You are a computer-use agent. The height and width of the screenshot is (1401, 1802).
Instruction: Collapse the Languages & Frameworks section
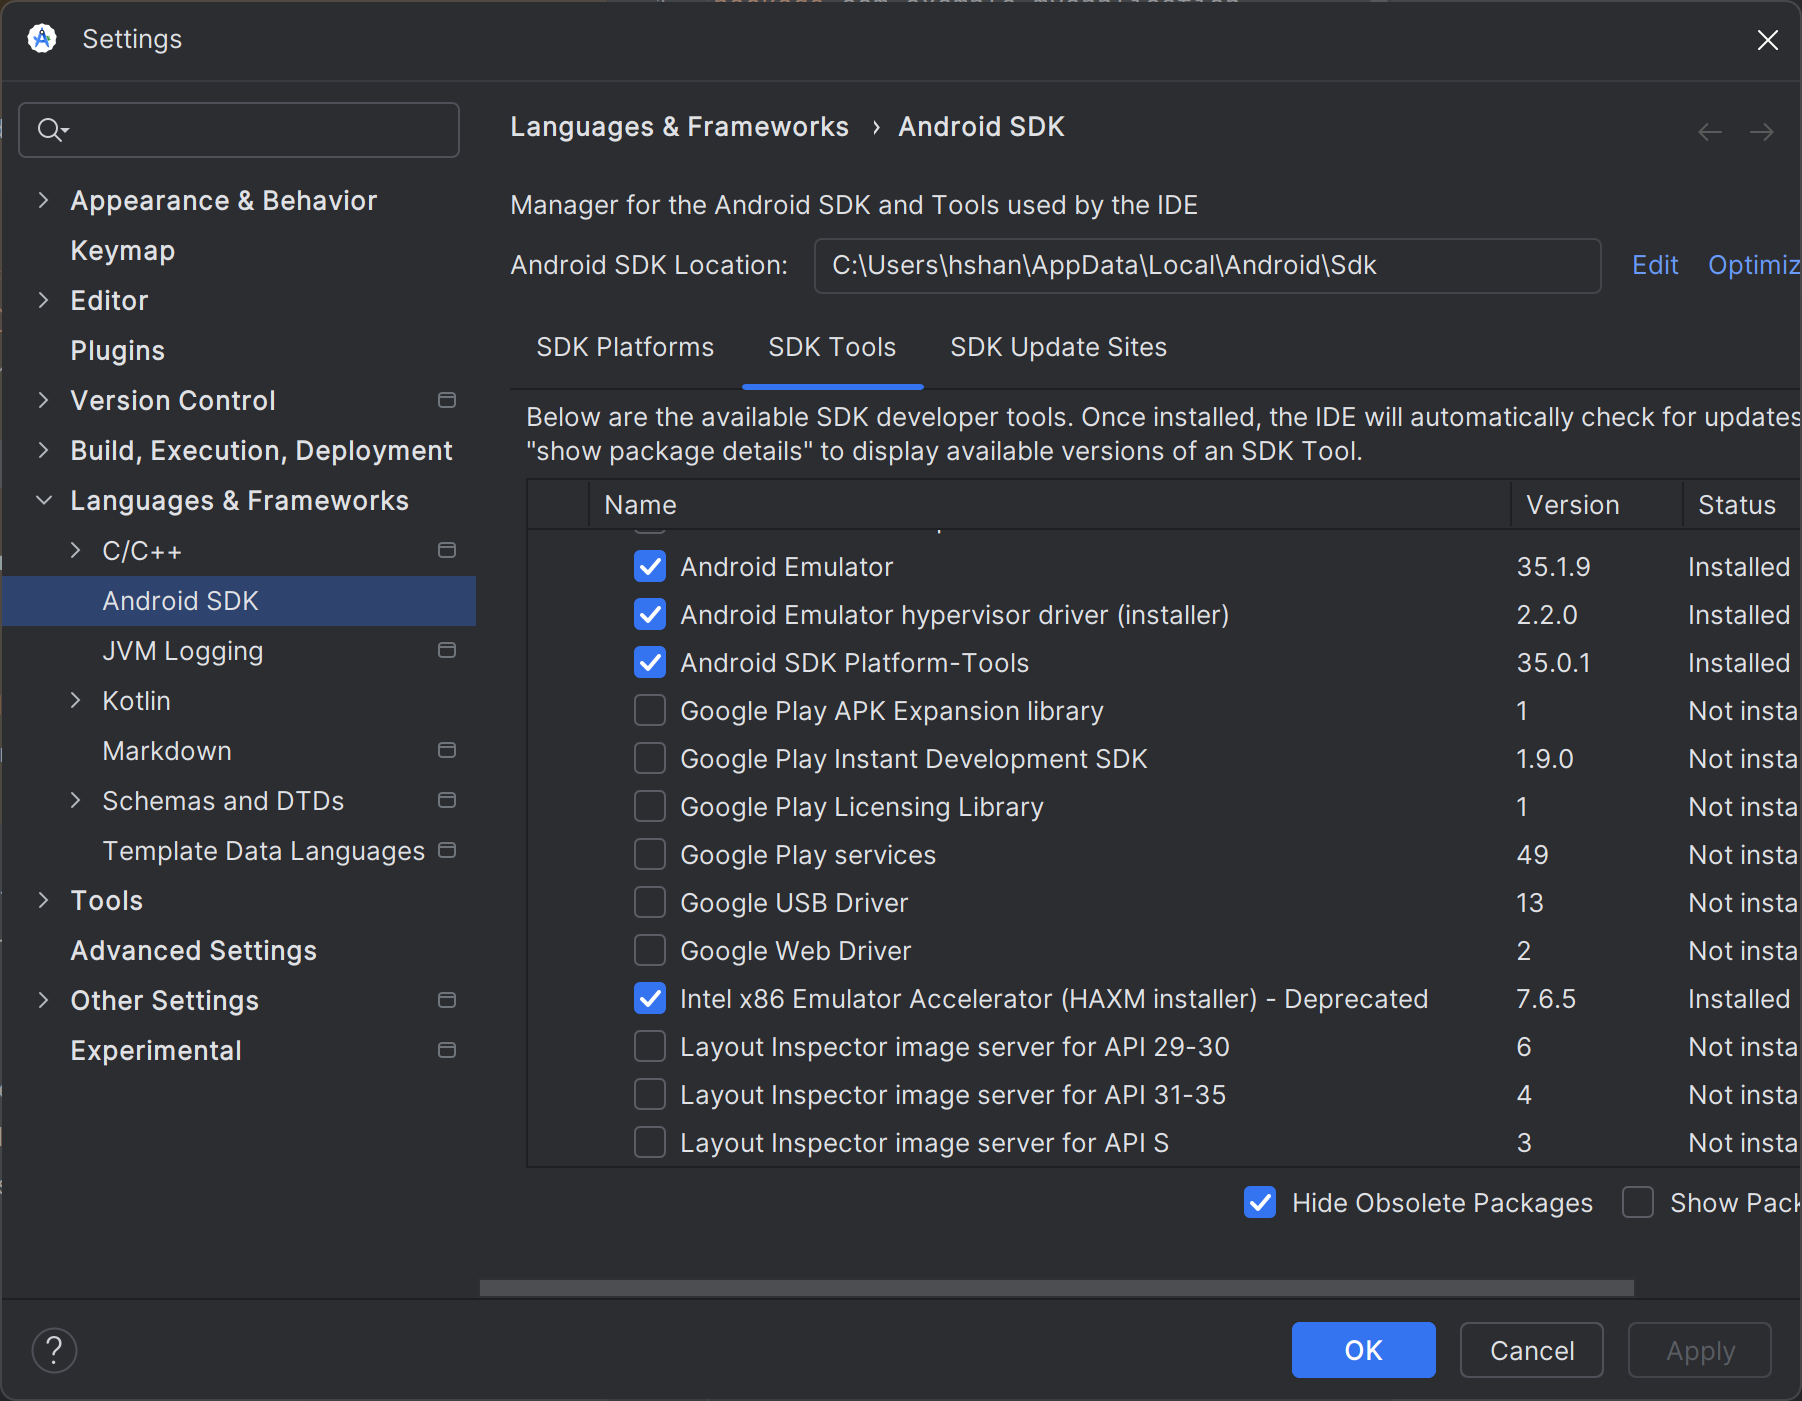point(43,500)
